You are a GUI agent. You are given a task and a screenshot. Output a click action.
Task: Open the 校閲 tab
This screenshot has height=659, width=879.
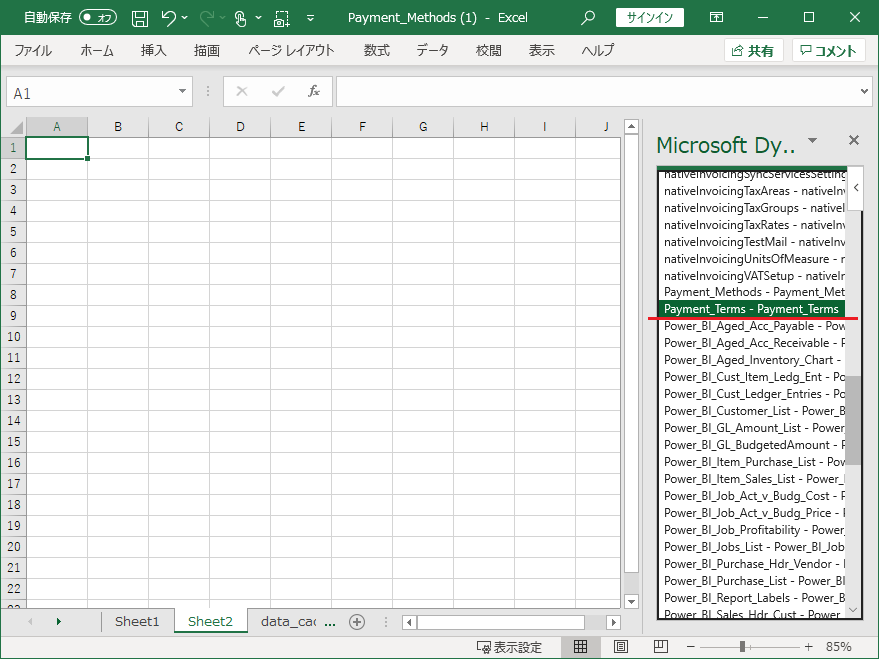click(489, 50)
